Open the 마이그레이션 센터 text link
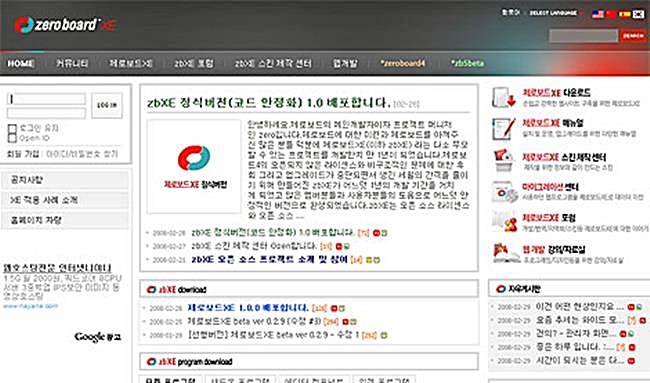650x383 pixels. (x=550, y=187)
